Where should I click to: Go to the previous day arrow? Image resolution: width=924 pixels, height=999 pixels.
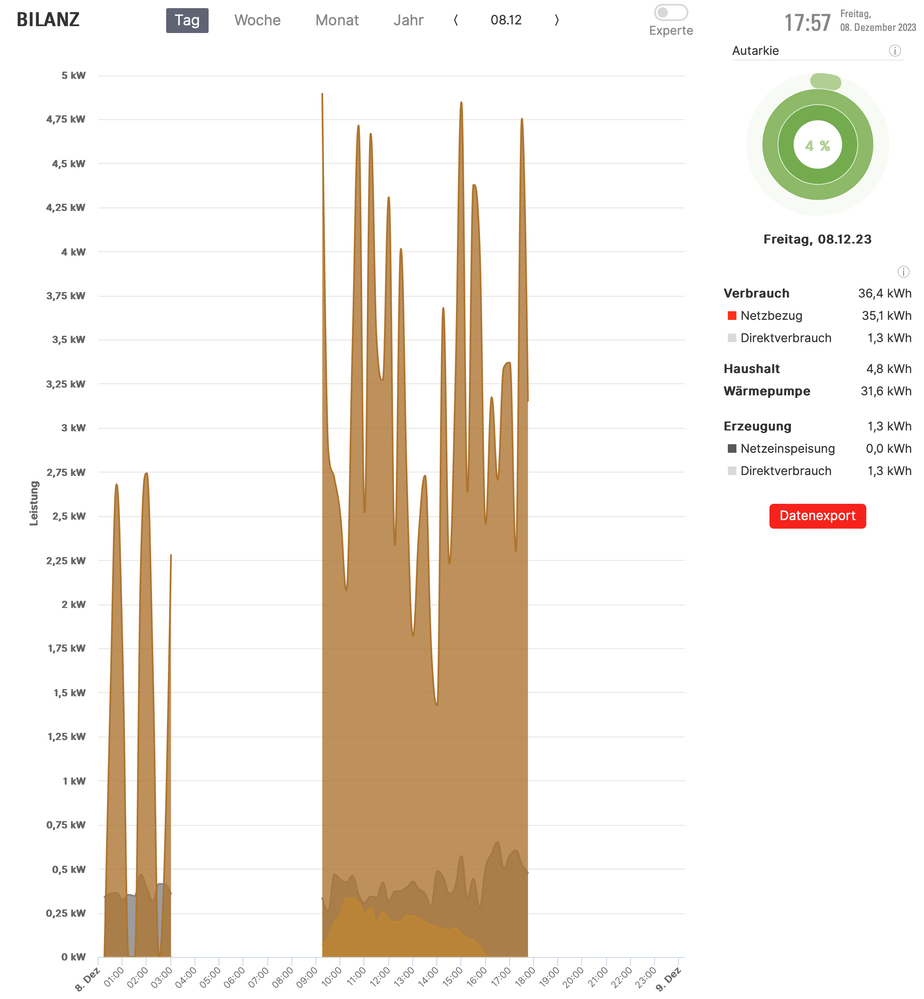[x=456, y=20]
